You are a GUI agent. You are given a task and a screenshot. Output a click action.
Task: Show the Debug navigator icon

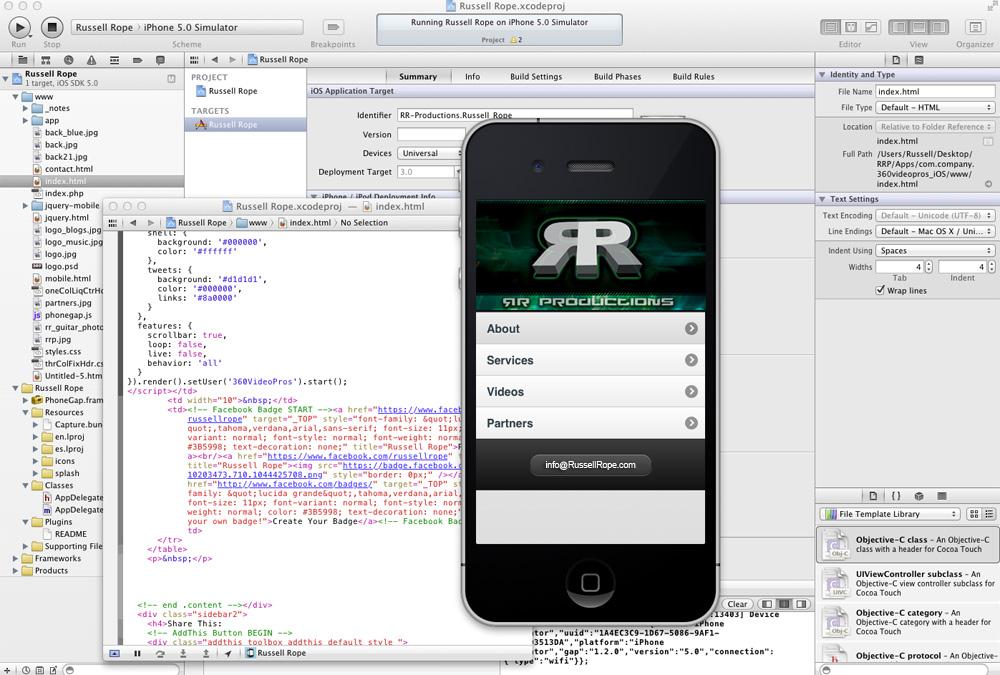(114, 60)
